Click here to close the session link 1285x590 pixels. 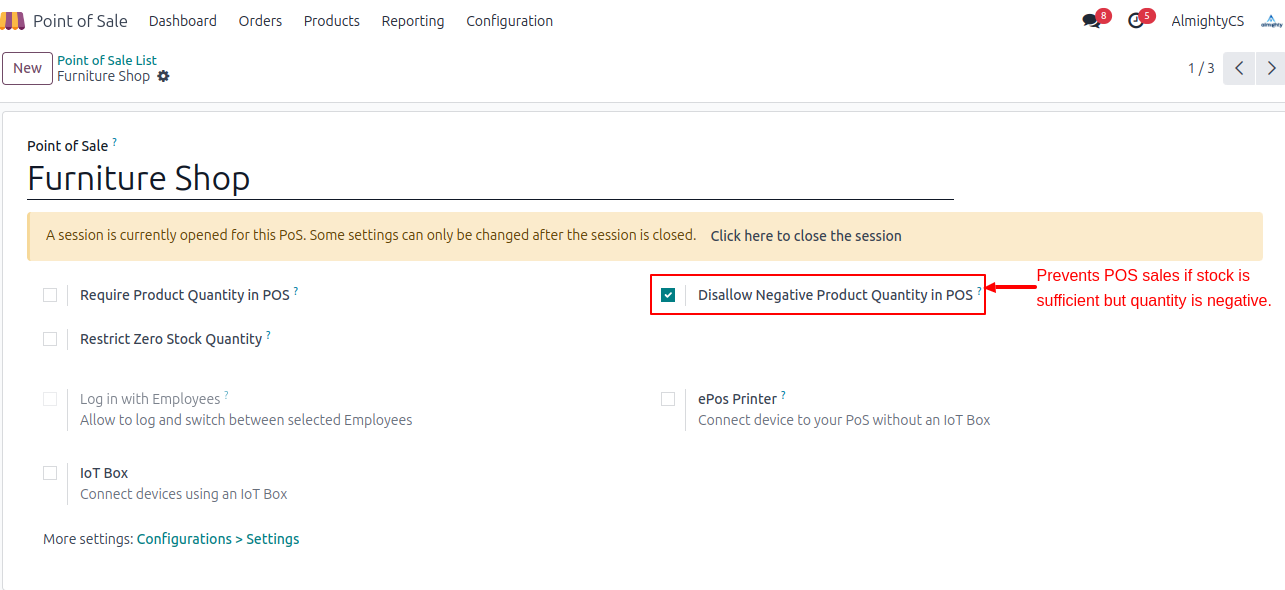[805, 236]
